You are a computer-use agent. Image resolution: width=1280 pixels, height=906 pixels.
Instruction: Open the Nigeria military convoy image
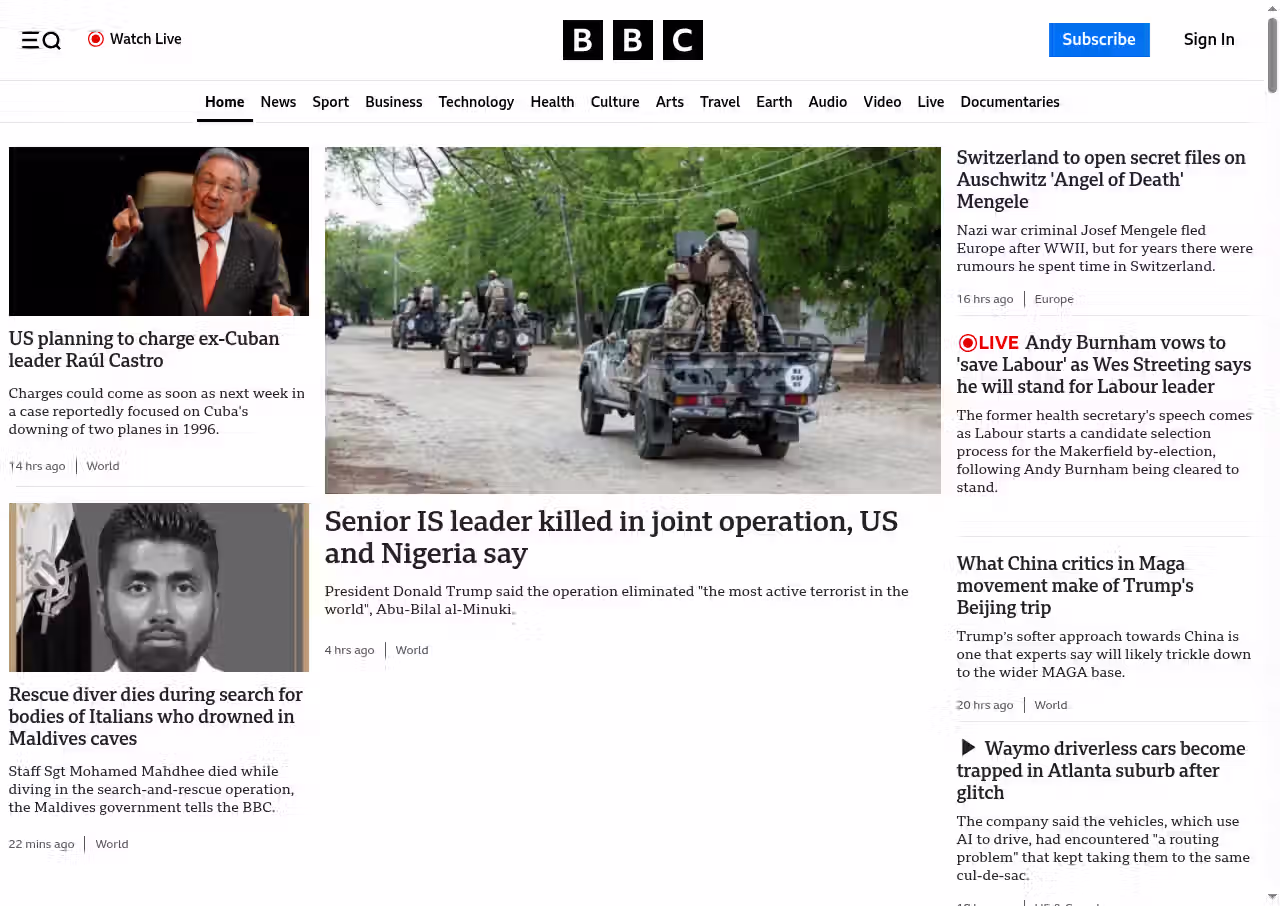[x=633, y=320]
